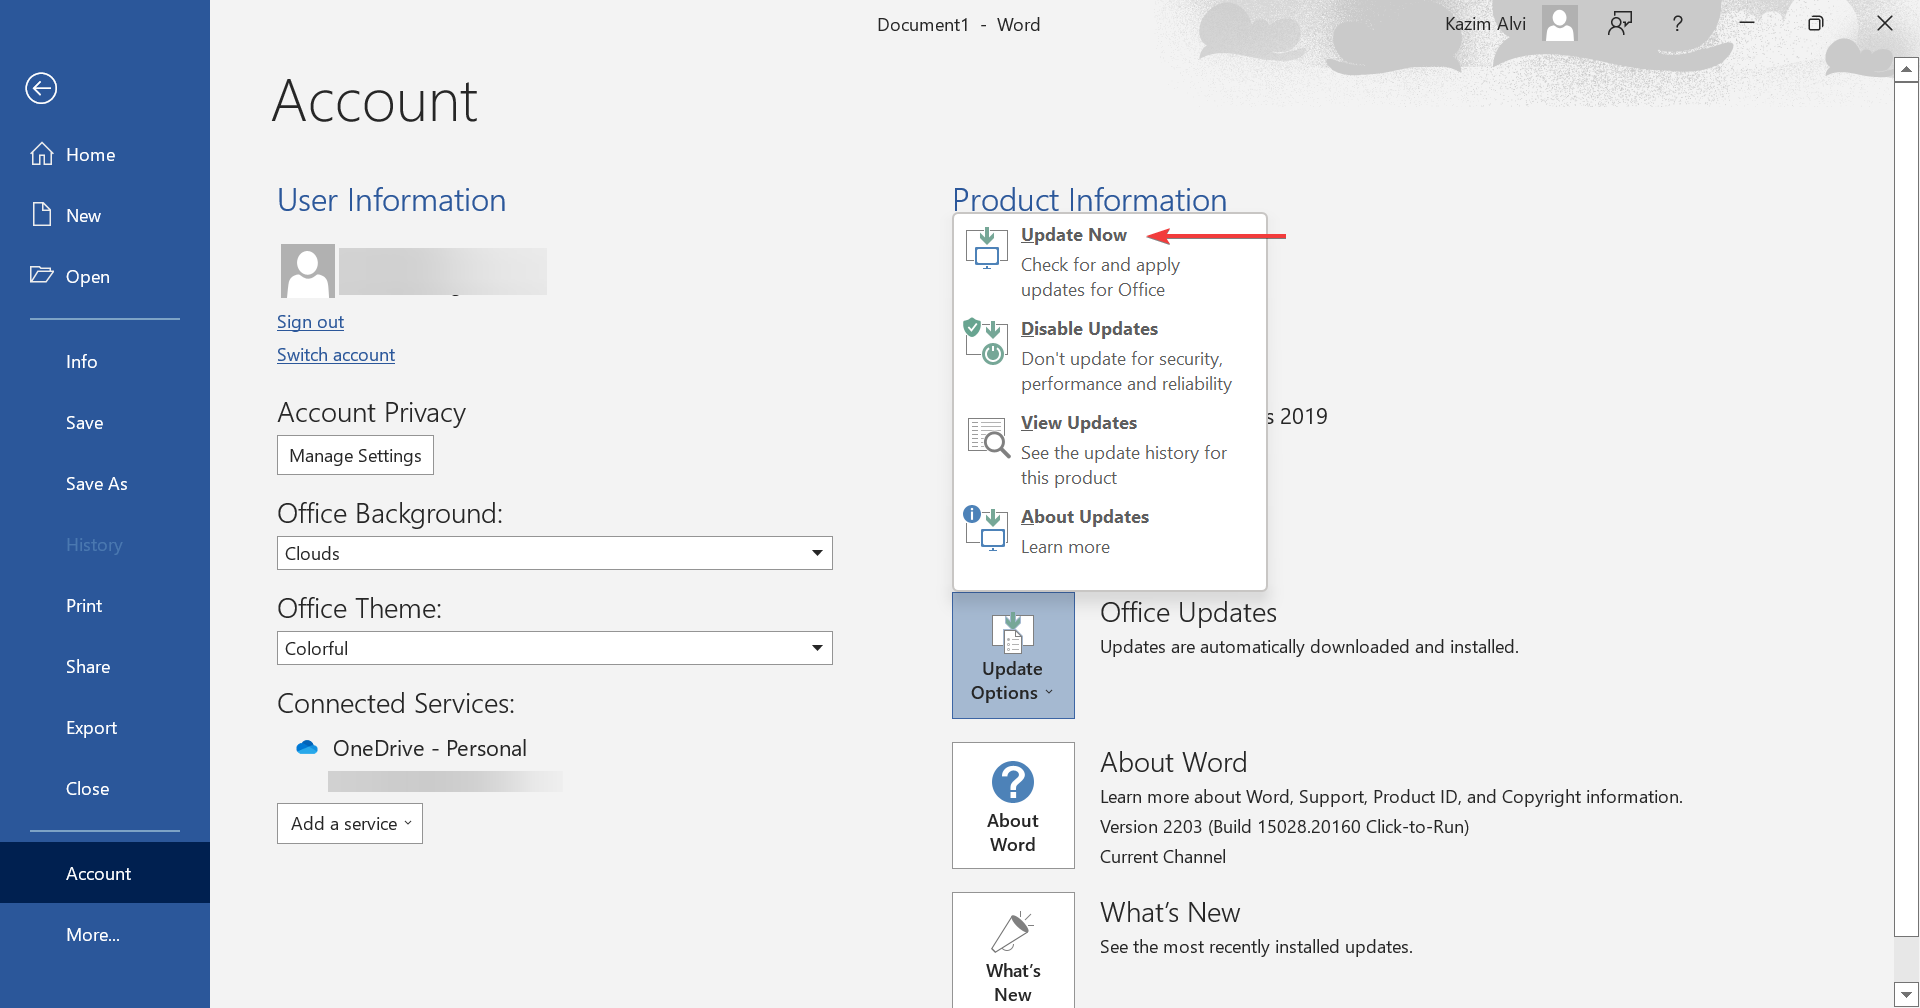Open the Add a service dropdown
This screenshot has width=1920, height=1008.
coord(350,824)
